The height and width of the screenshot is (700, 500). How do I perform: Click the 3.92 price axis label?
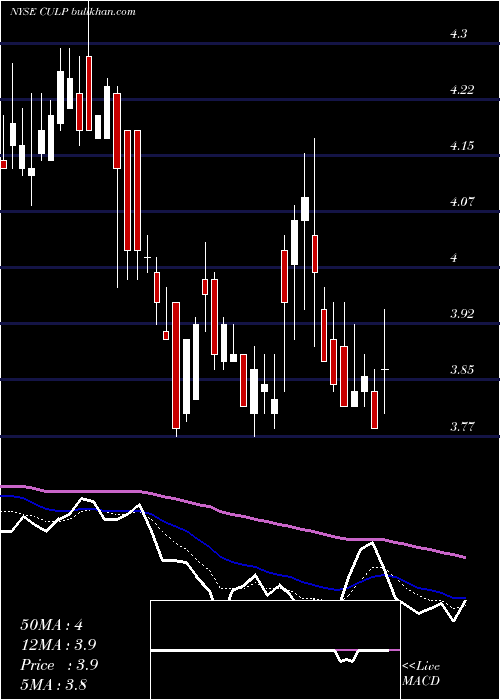click(x=462, y=314)
